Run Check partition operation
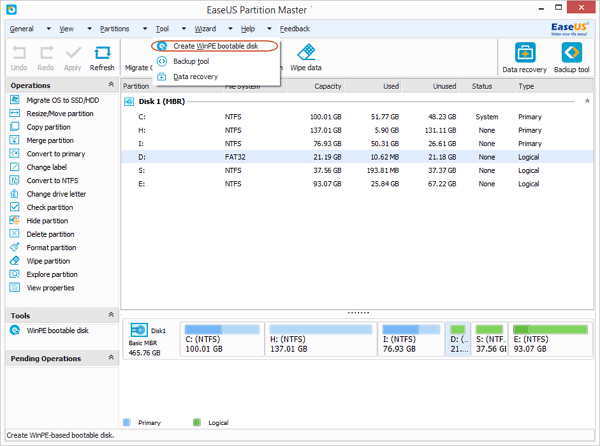Image resolution: width=600 pixels, height=446 pixels. (41, 207)
